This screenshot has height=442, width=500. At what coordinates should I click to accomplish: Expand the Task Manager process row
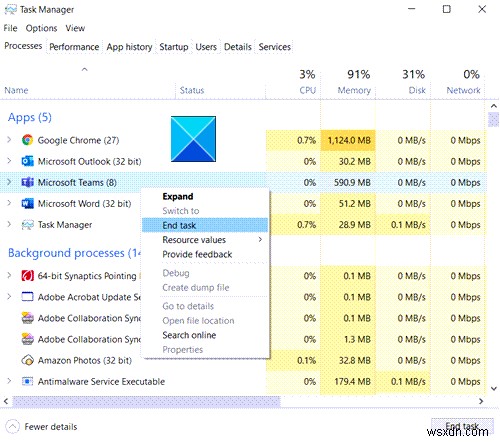pos(9,225)
